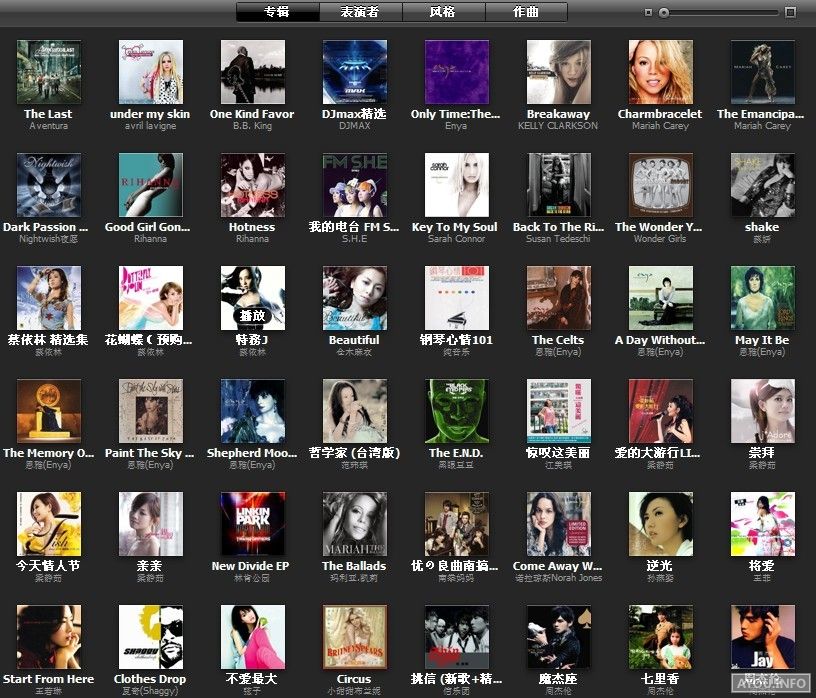Switch to the 专辑 (Albums) tab
The width and height of the screenshot is (816, 698).
click(x=277, y=11)
